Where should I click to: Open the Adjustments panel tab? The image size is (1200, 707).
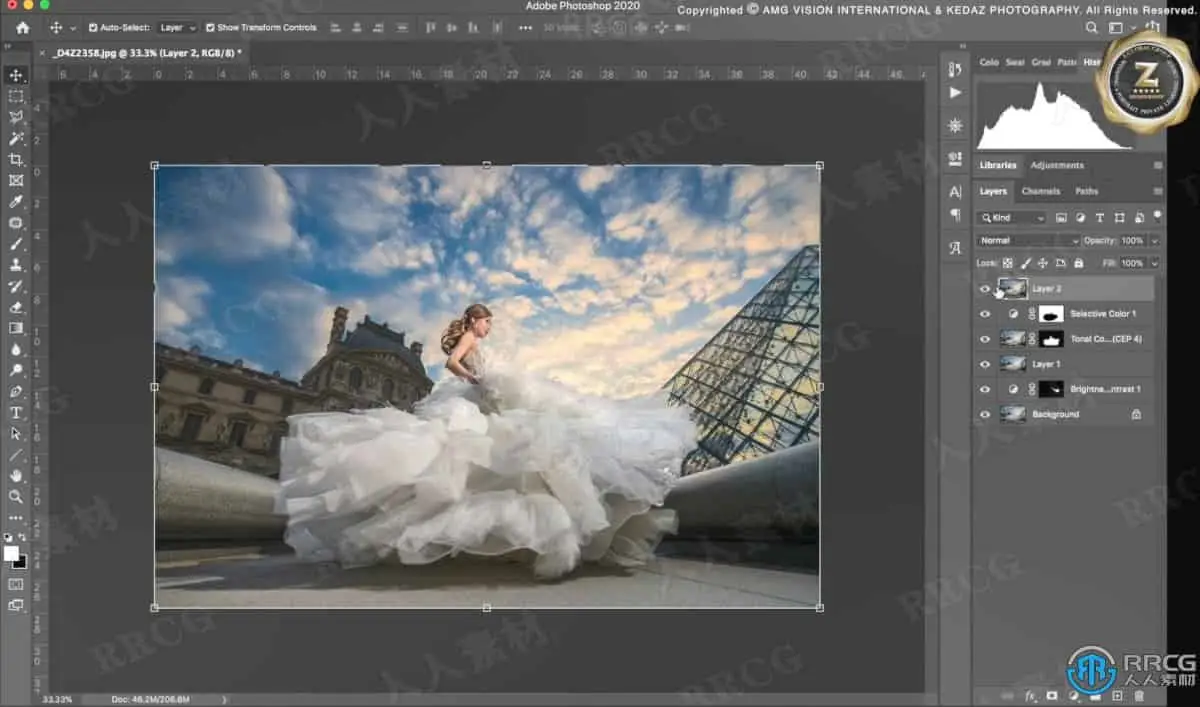click(1056, 166)
